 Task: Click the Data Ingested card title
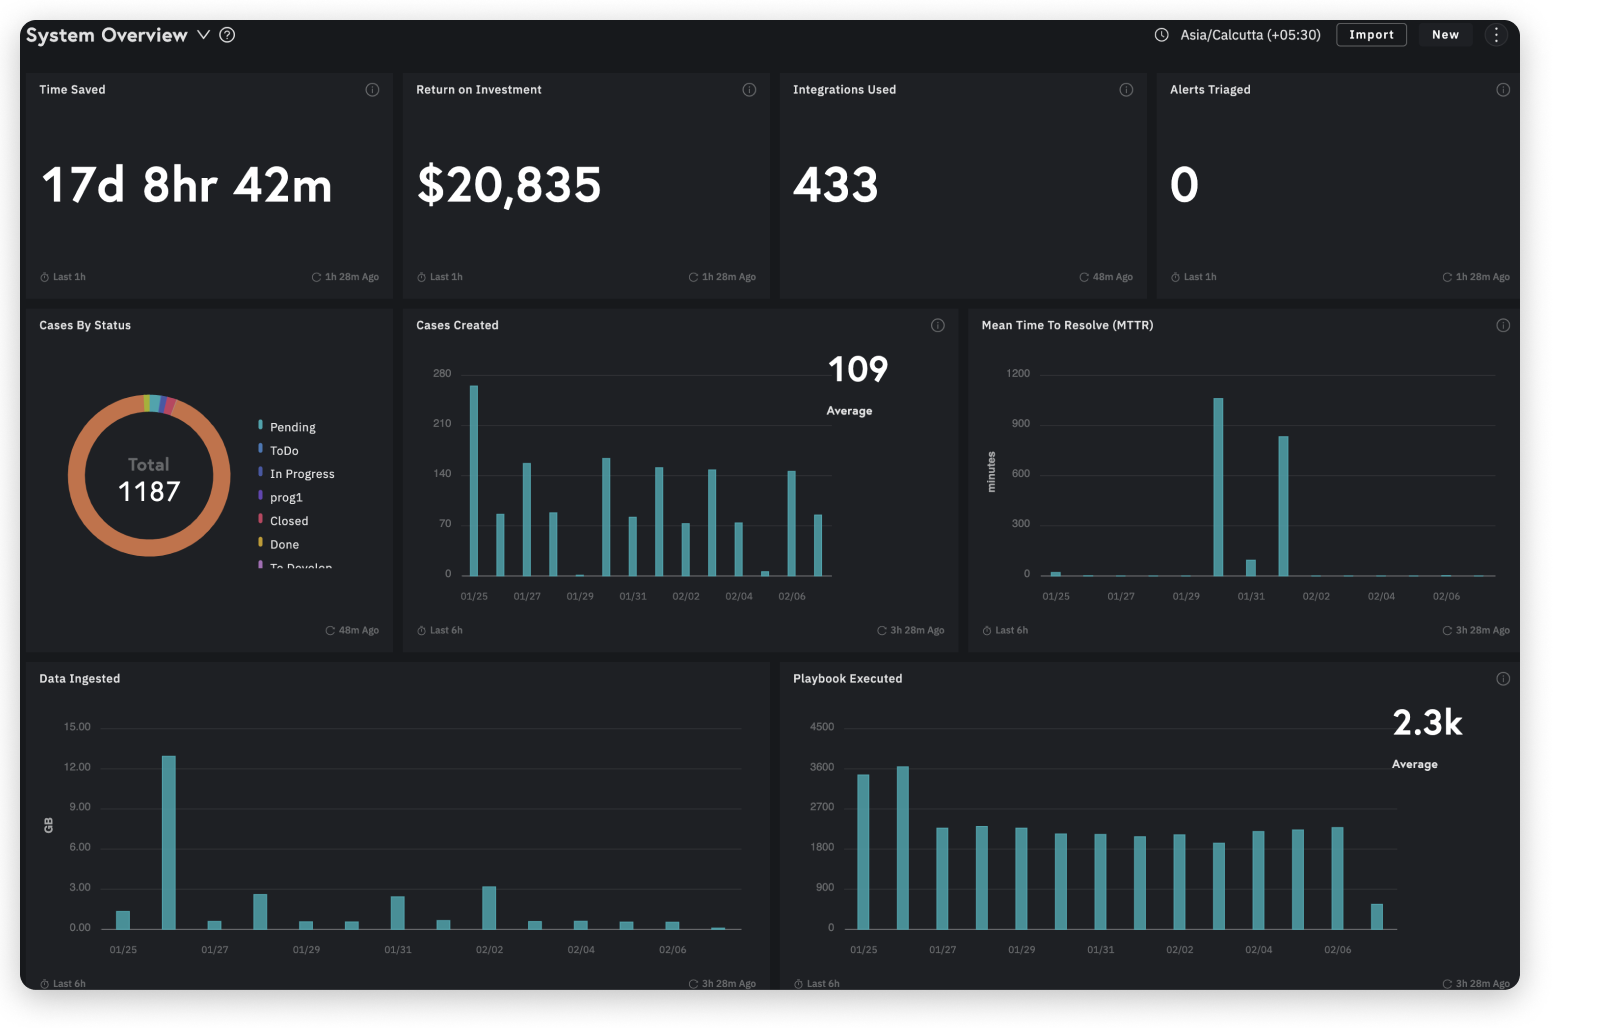pyautogui.click(x=80, y=679)
